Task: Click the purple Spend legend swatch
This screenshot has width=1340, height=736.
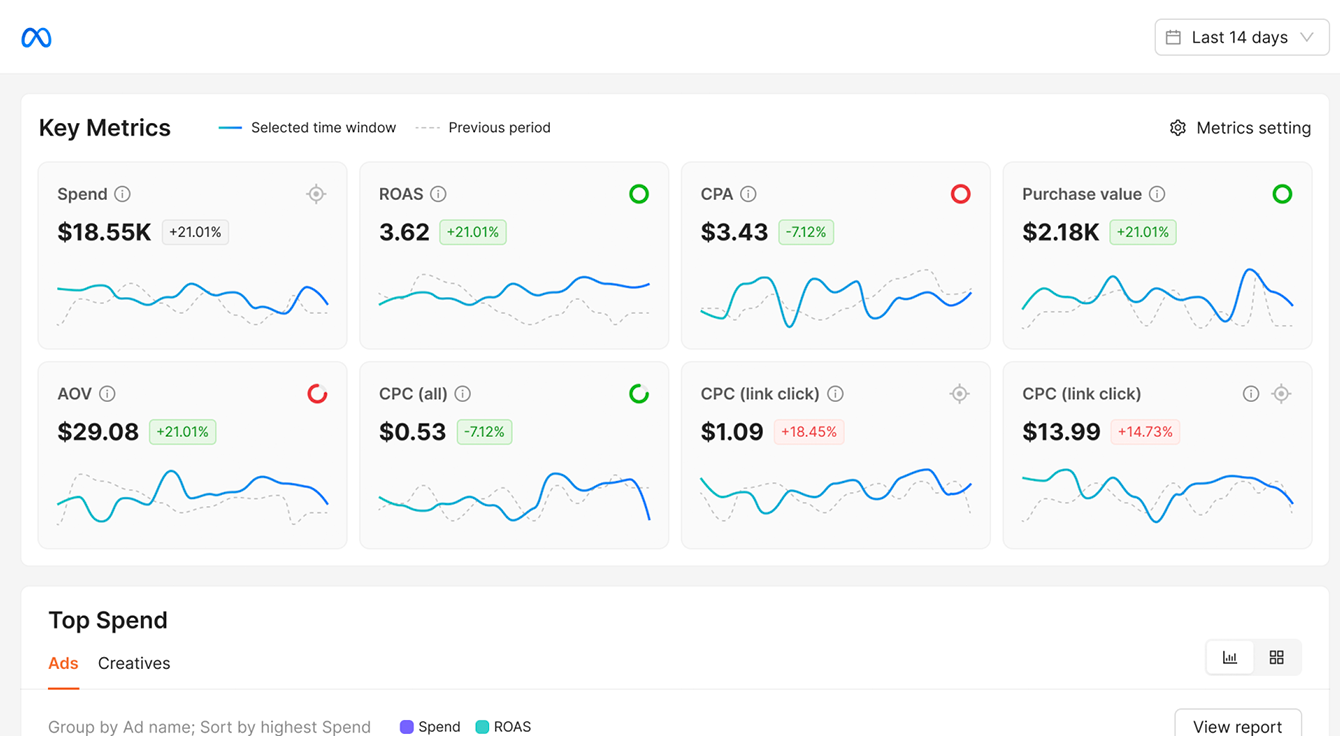Action: 407,727
